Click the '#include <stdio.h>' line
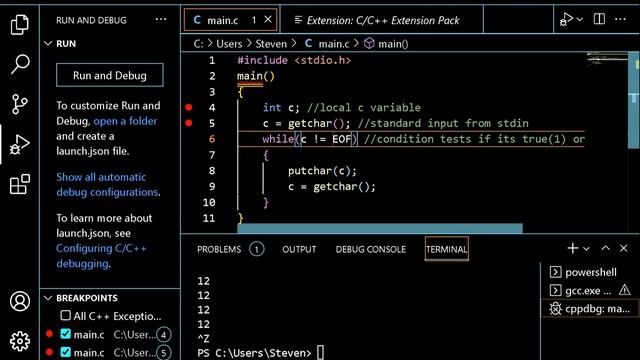The height and width of the screenshot is (360, 640). click(294, 60)
